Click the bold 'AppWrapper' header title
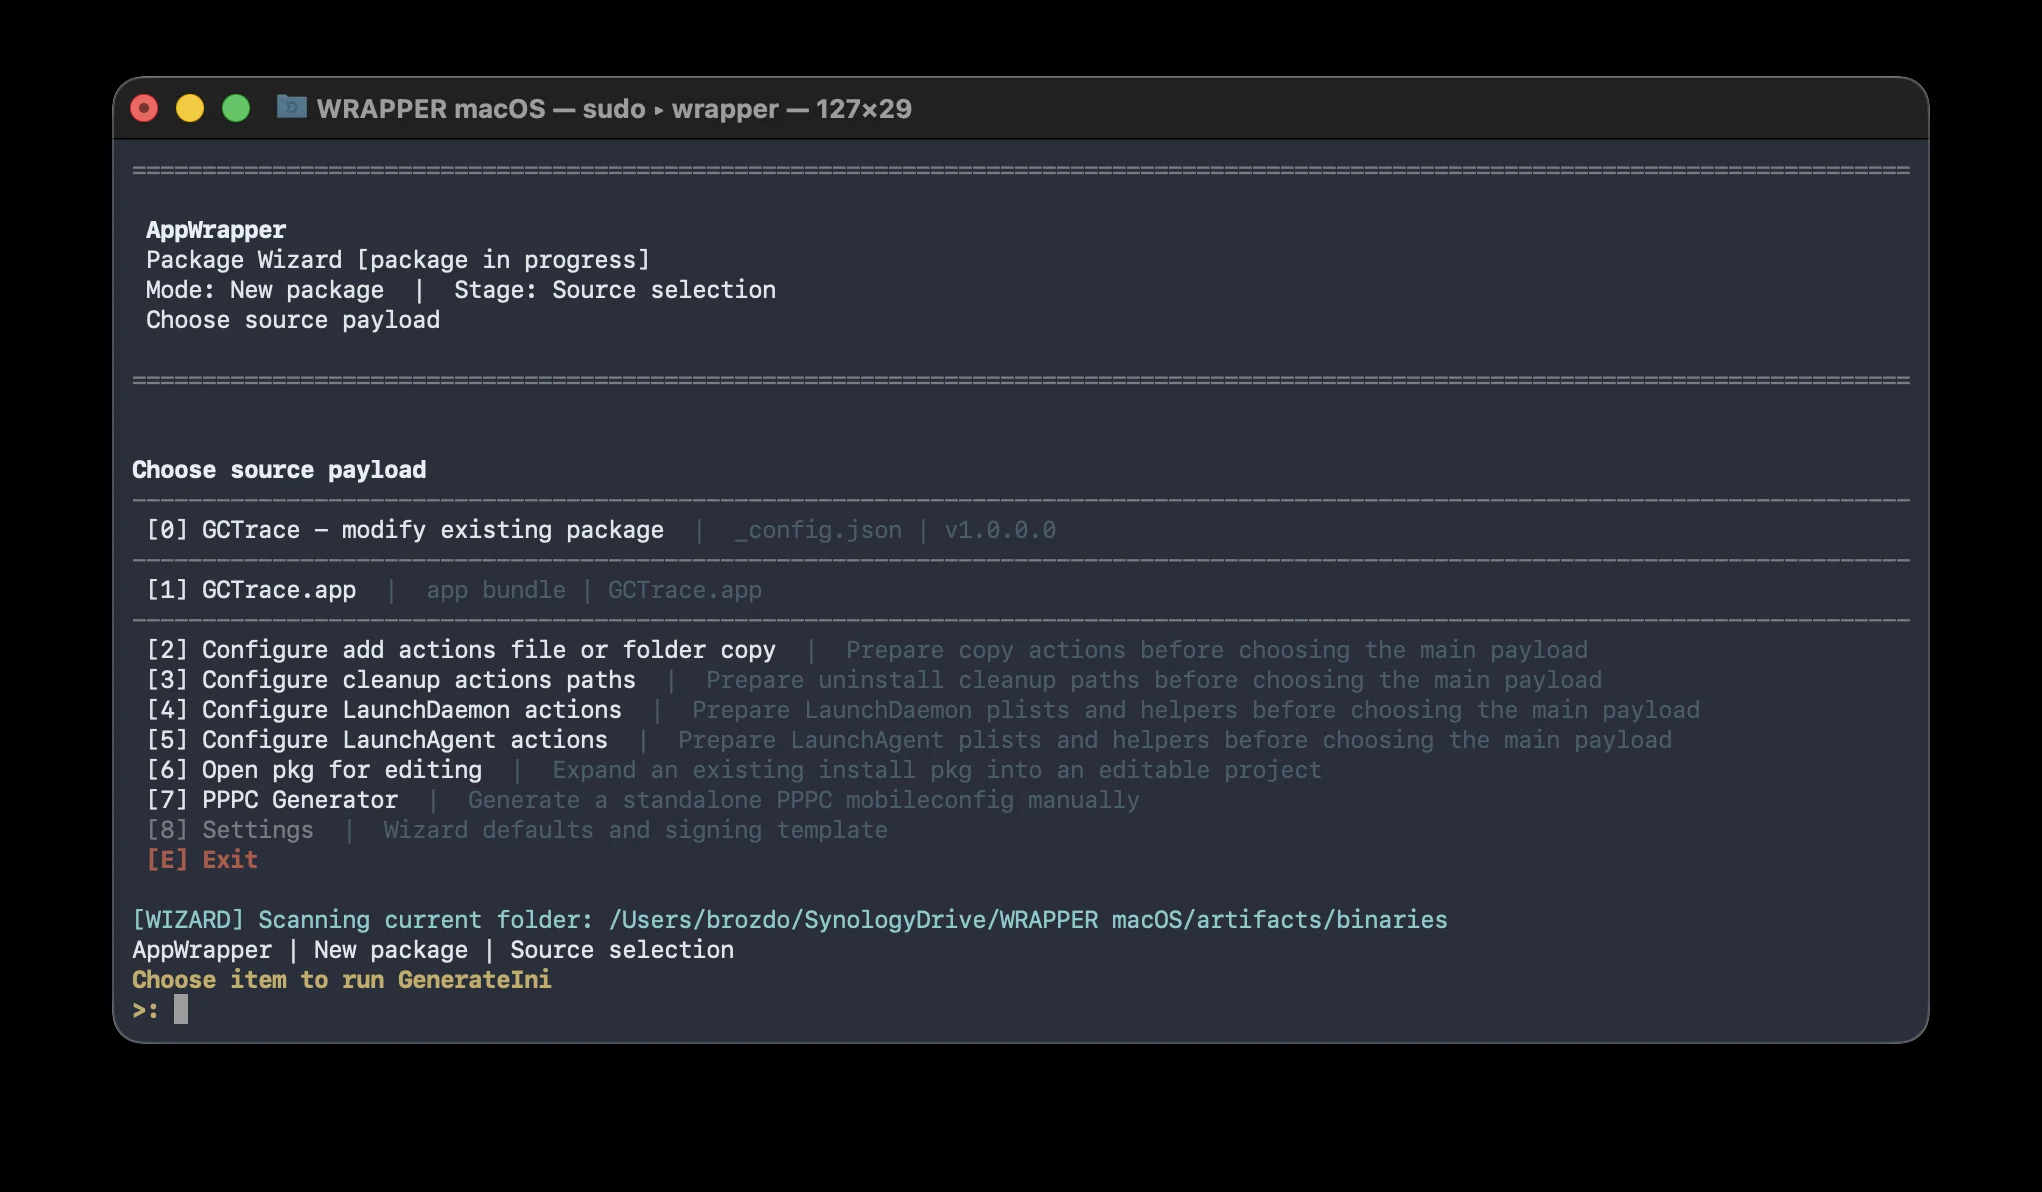This screenshot has width=2042, height=1192. pos(216,230)
